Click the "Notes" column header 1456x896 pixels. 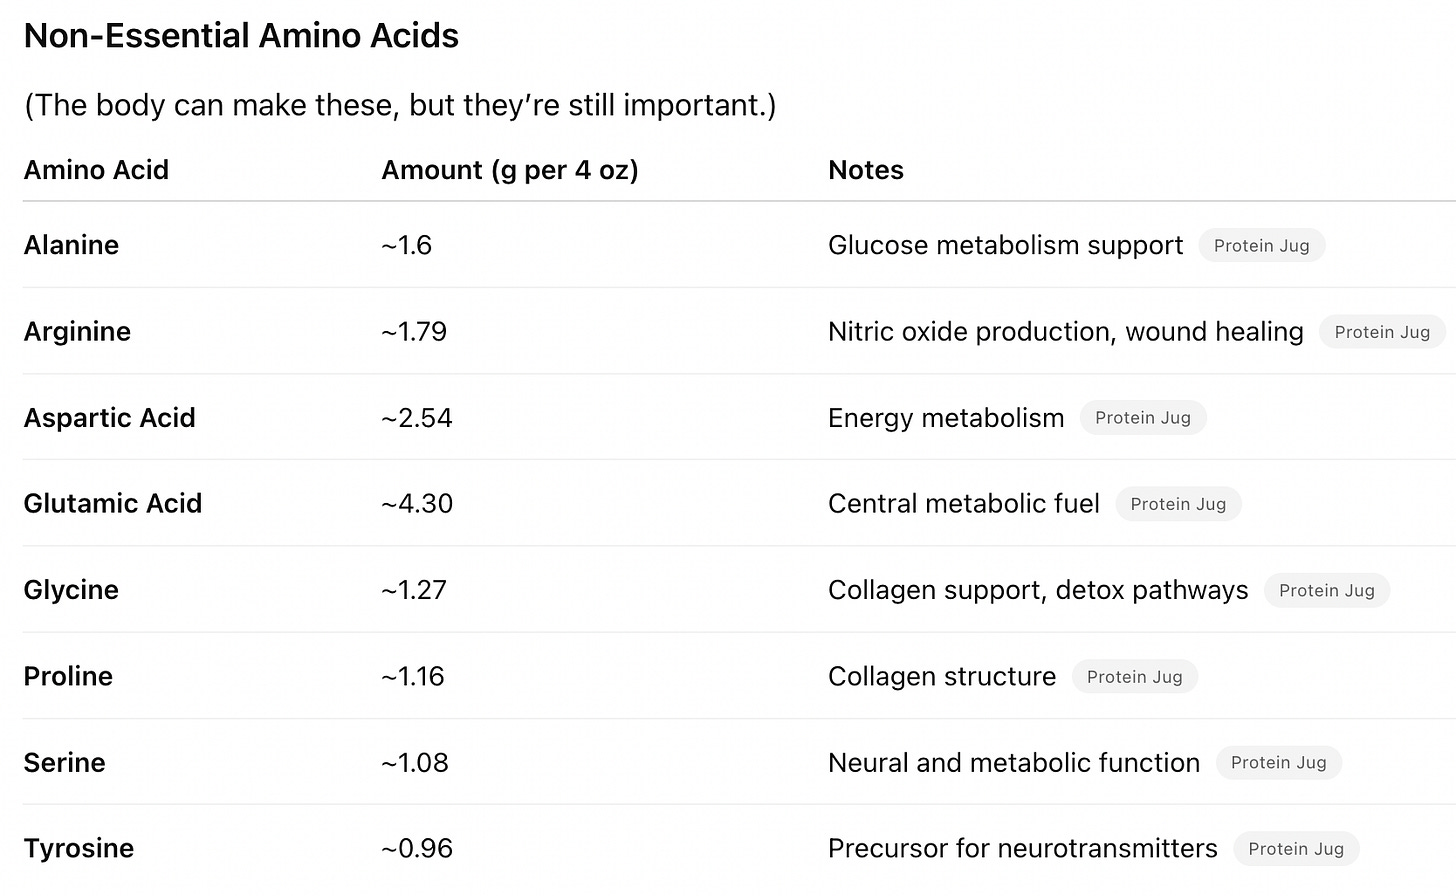click(865, 170)
